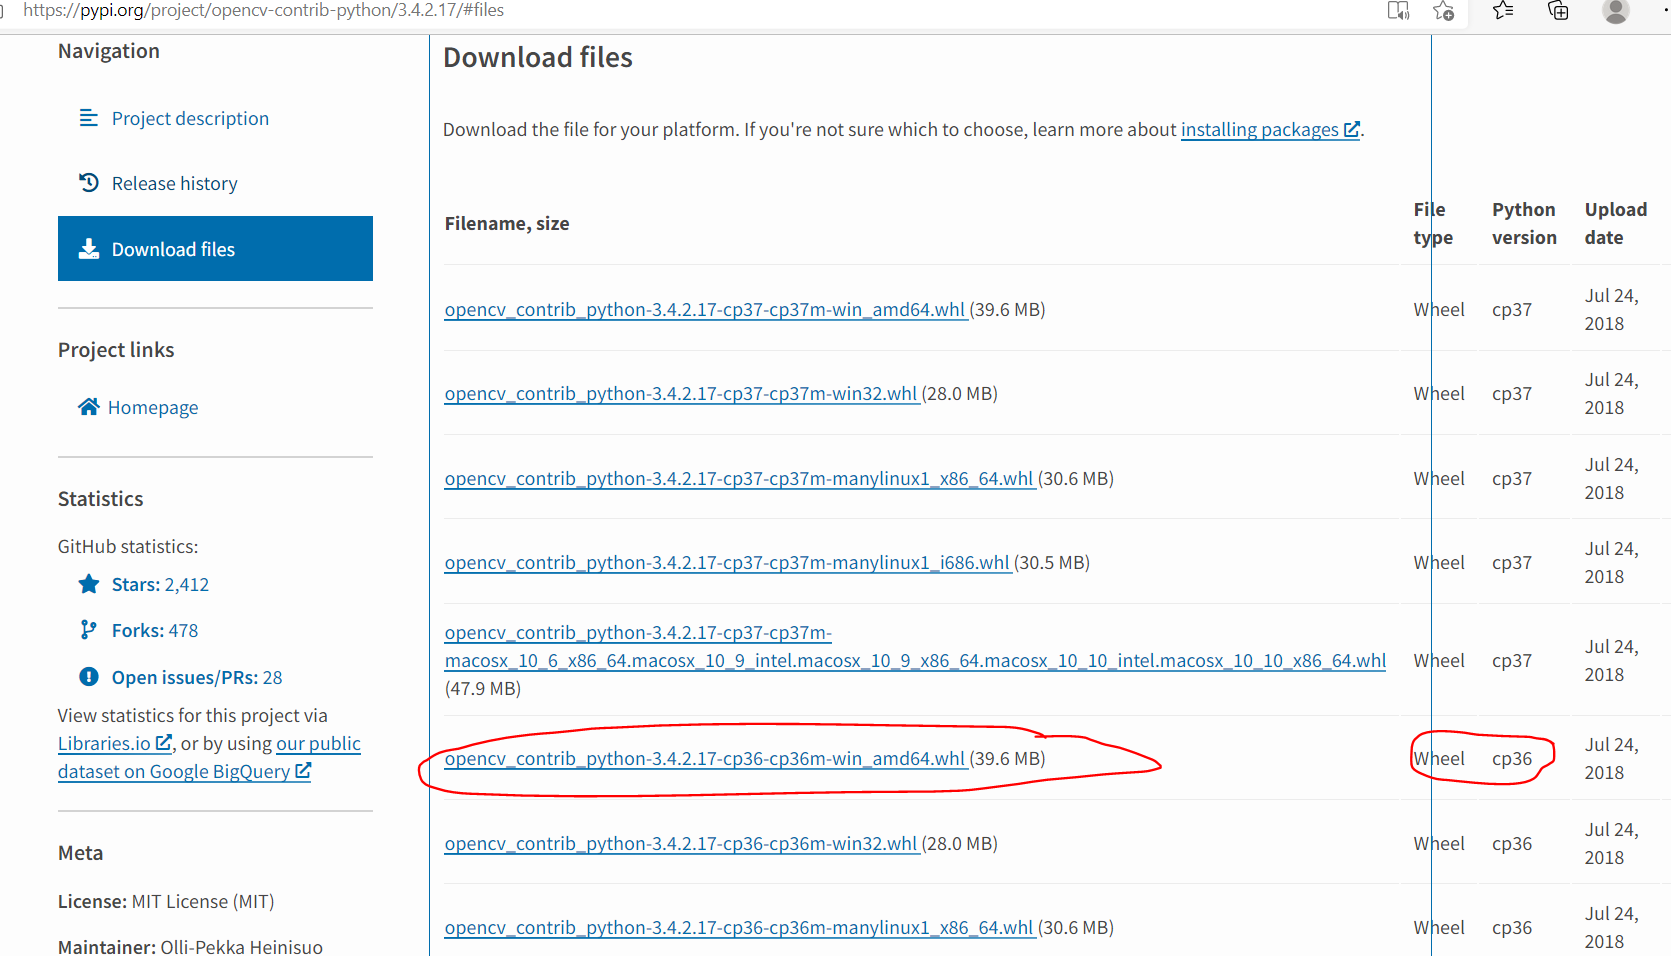Image resolution: width=1671 pixels, height=956 pixels.
Task: Open the installing packages help link
Action: click(x=1270, y=129)
